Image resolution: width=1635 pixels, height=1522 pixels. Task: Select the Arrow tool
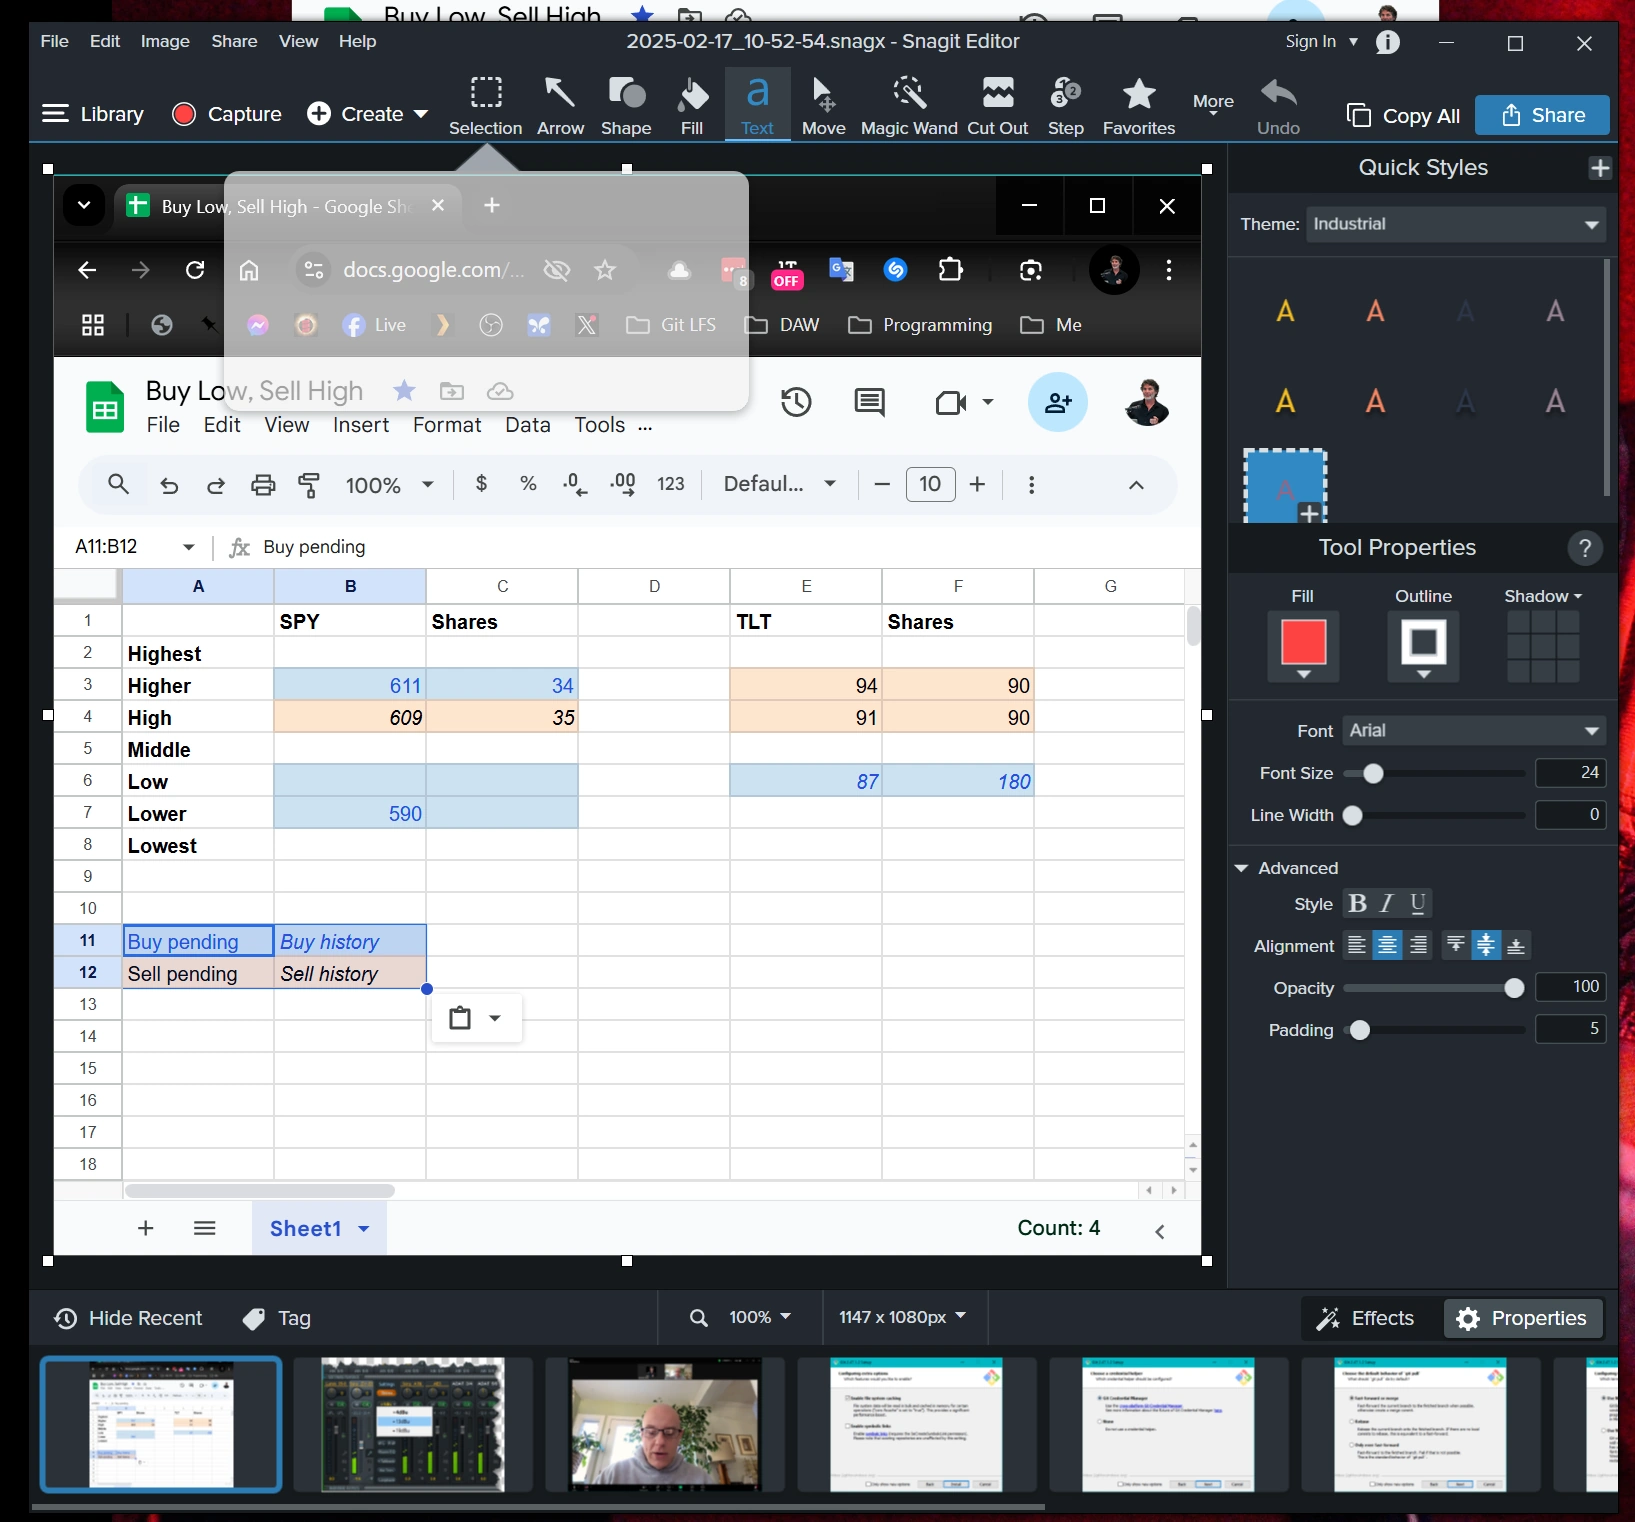click(x=560, y=105)
